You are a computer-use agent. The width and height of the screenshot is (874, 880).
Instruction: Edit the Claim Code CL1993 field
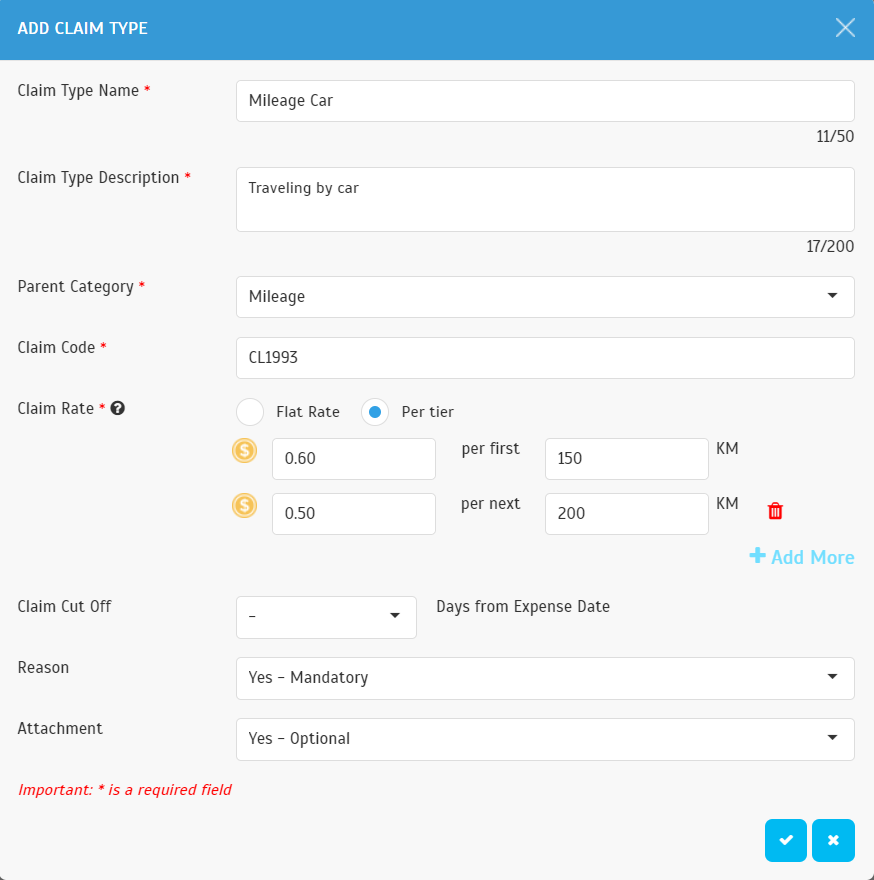(545, 358)
